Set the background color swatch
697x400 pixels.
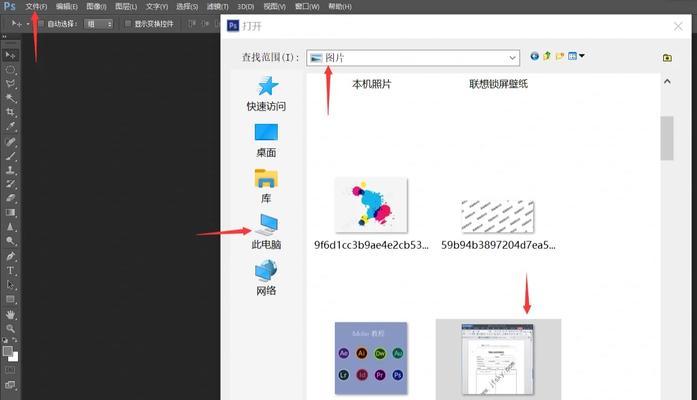(x=15, y=357)
